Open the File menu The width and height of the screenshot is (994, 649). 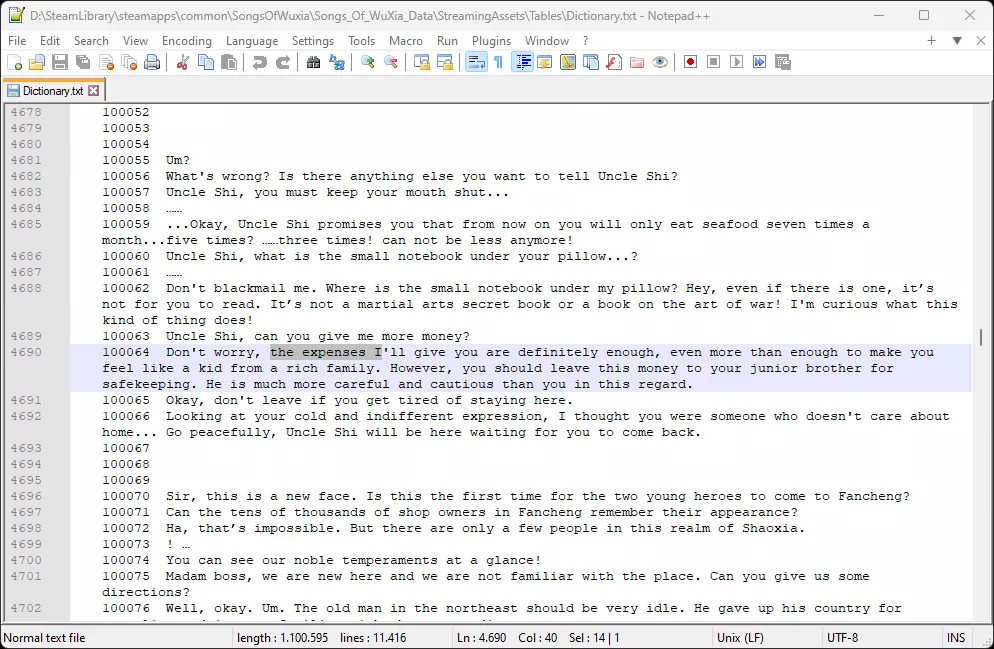coord(17,41)
